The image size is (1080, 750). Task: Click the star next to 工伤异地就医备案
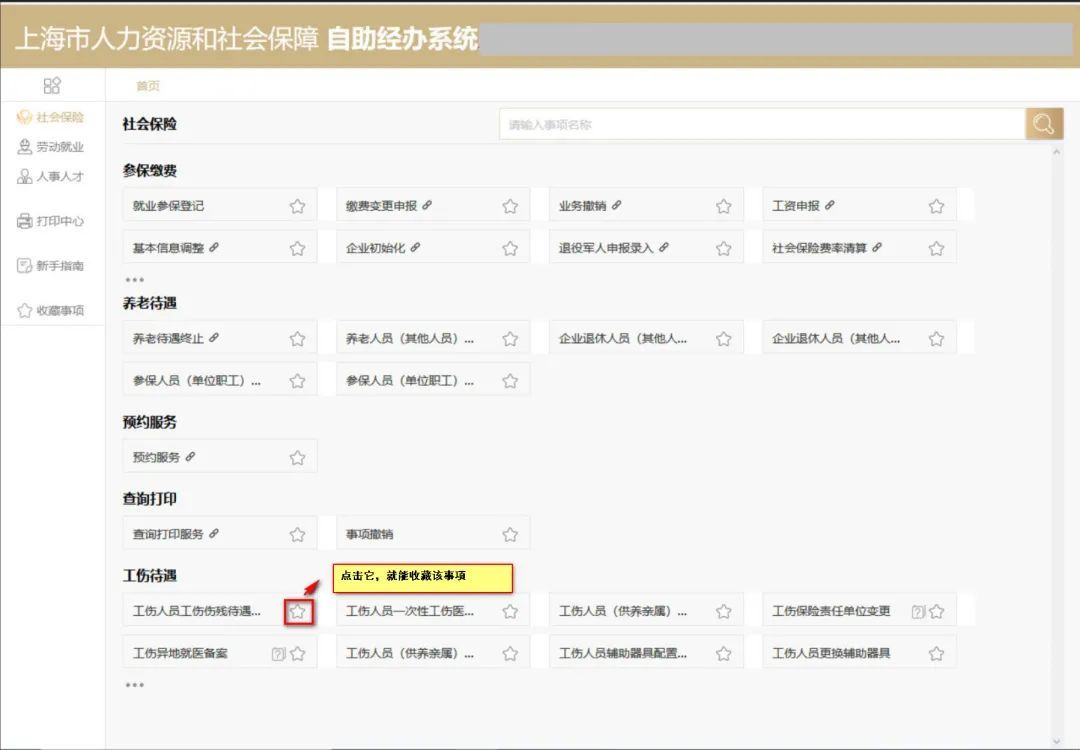tap(298, 654)
